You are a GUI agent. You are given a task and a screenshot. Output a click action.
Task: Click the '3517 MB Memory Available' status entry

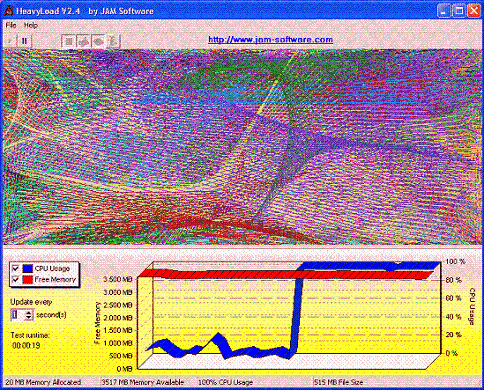pyautogui.click(x=143, y=382)
